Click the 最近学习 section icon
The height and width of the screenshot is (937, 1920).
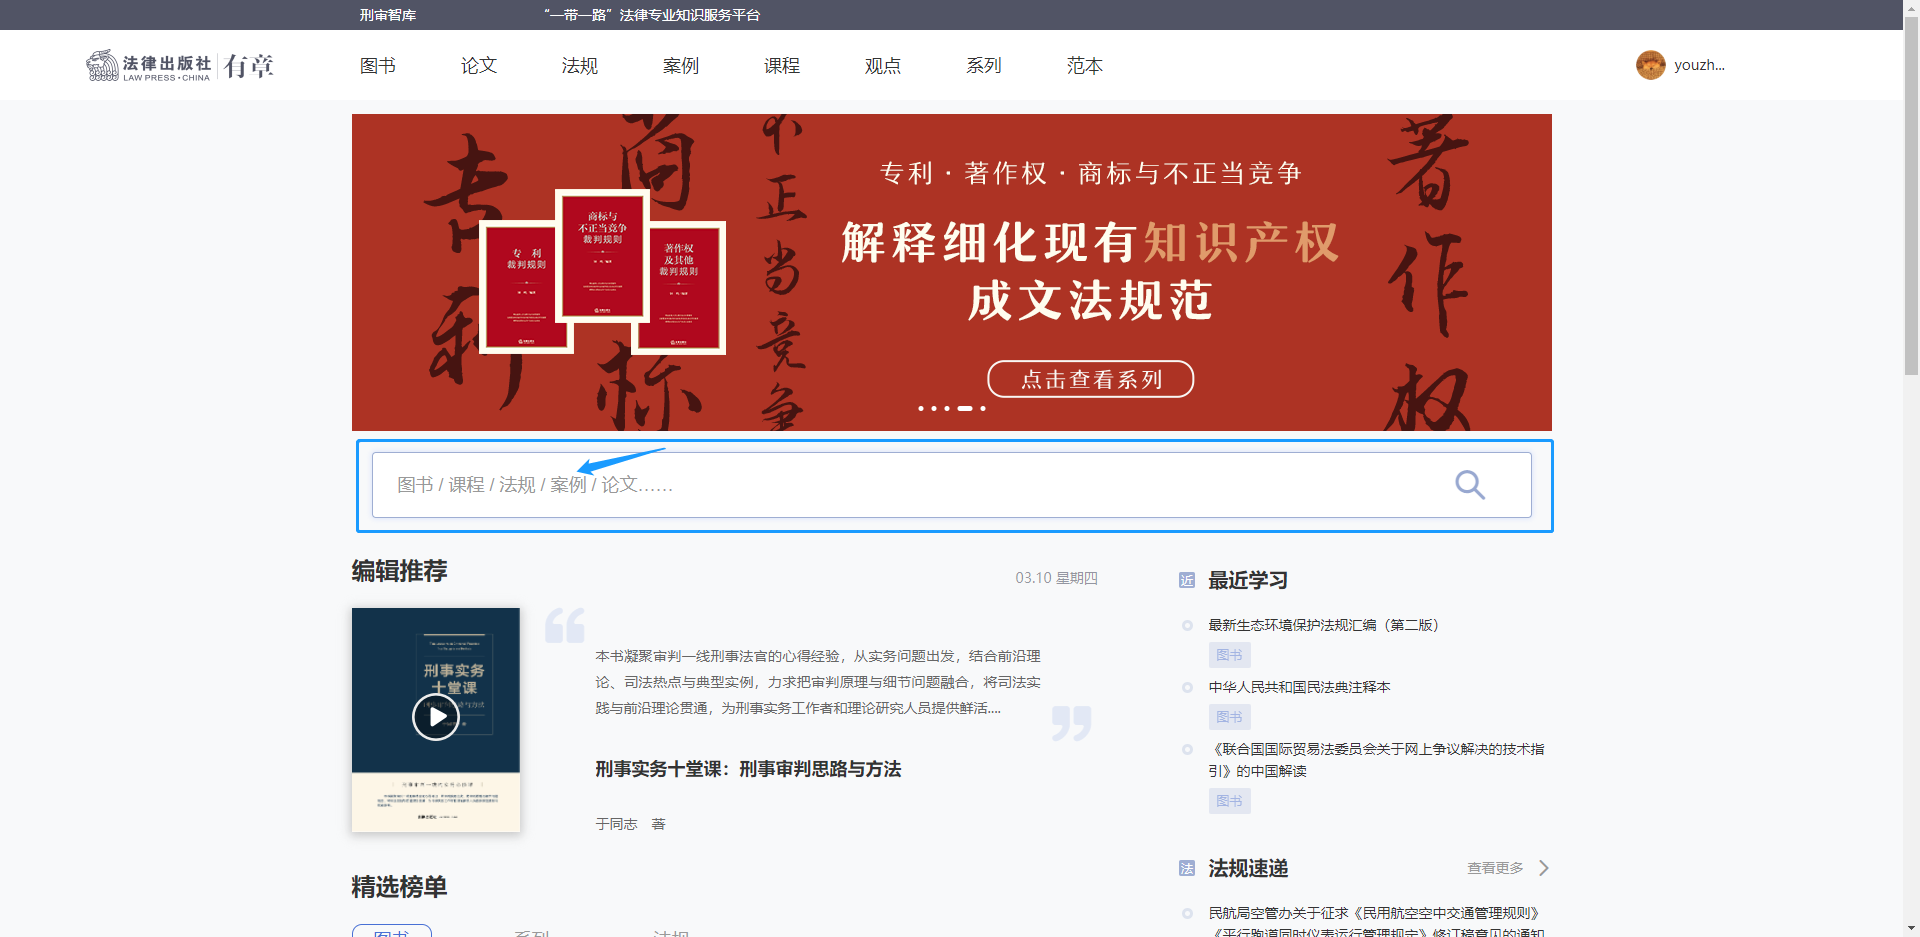[x=1187, y=580]
